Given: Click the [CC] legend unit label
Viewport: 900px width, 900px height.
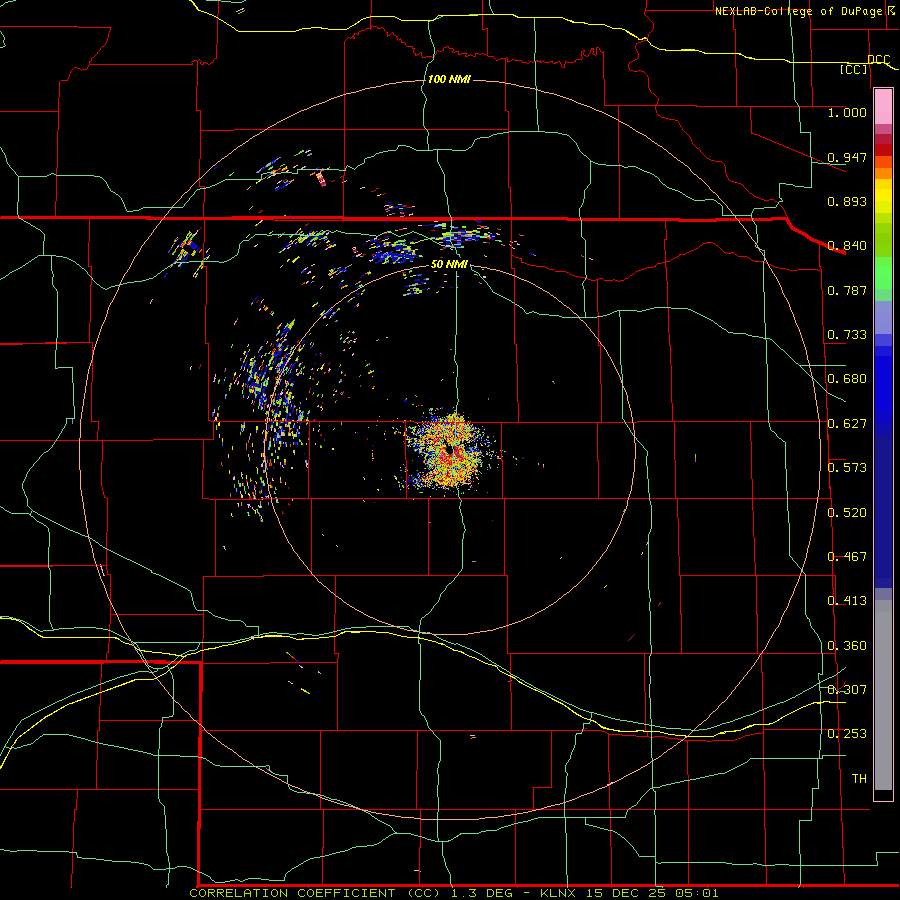Looking at the screenshot, I should point(854,69).
